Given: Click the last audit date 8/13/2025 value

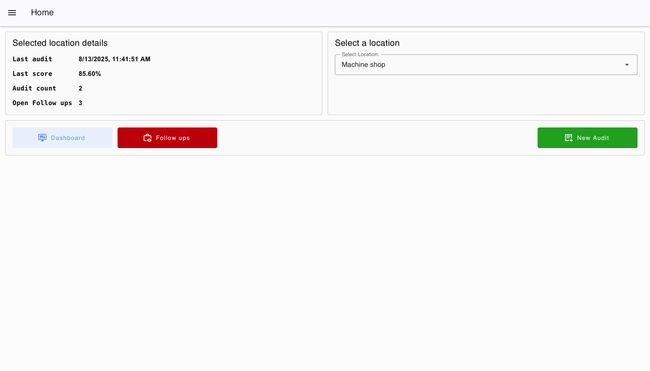Looking at the screenshot, I should 114,59.
